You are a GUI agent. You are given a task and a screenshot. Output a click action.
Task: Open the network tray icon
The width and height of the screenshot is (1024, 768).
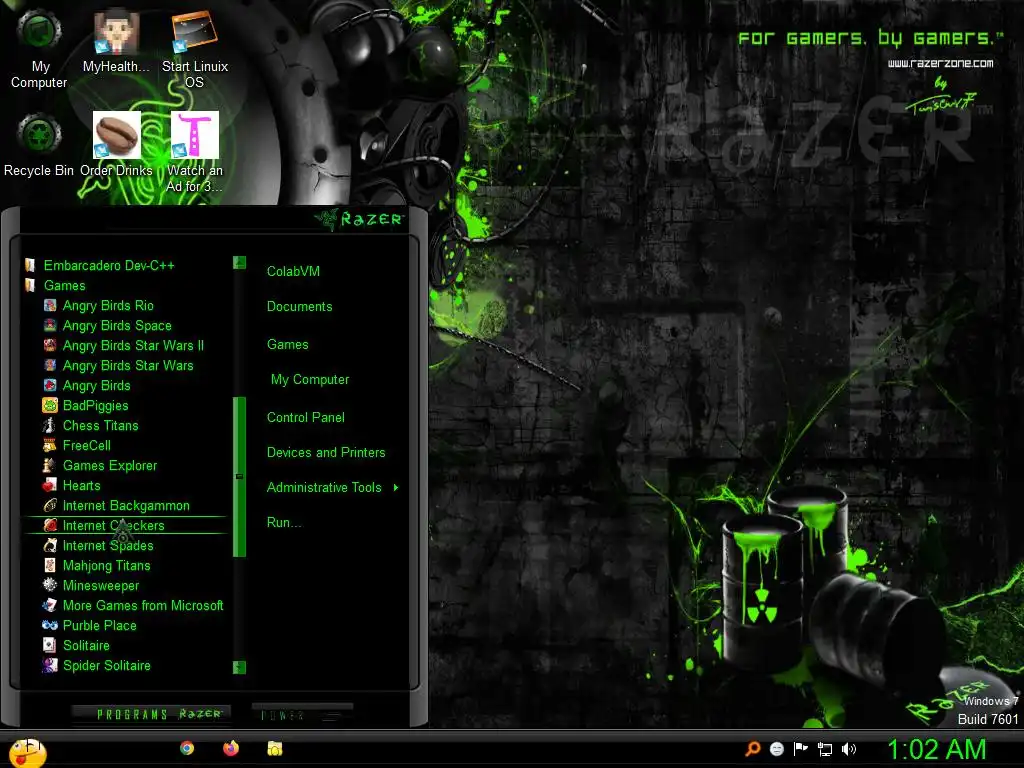coord(825,749)
